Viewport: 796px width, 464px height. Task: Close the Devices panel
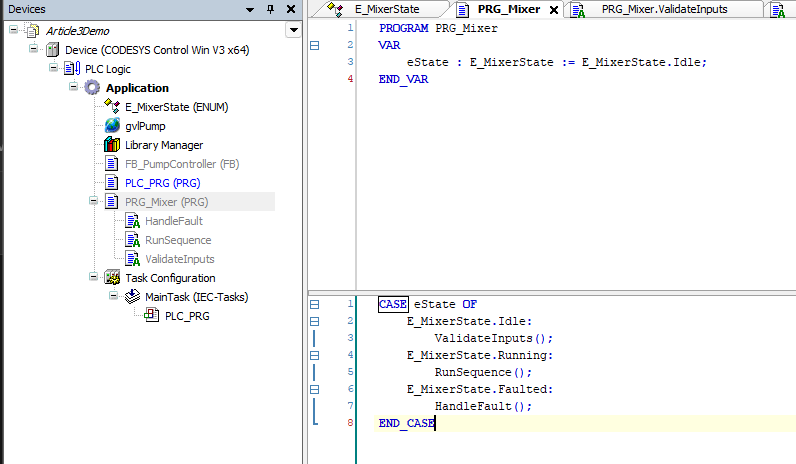coord(291,9)
